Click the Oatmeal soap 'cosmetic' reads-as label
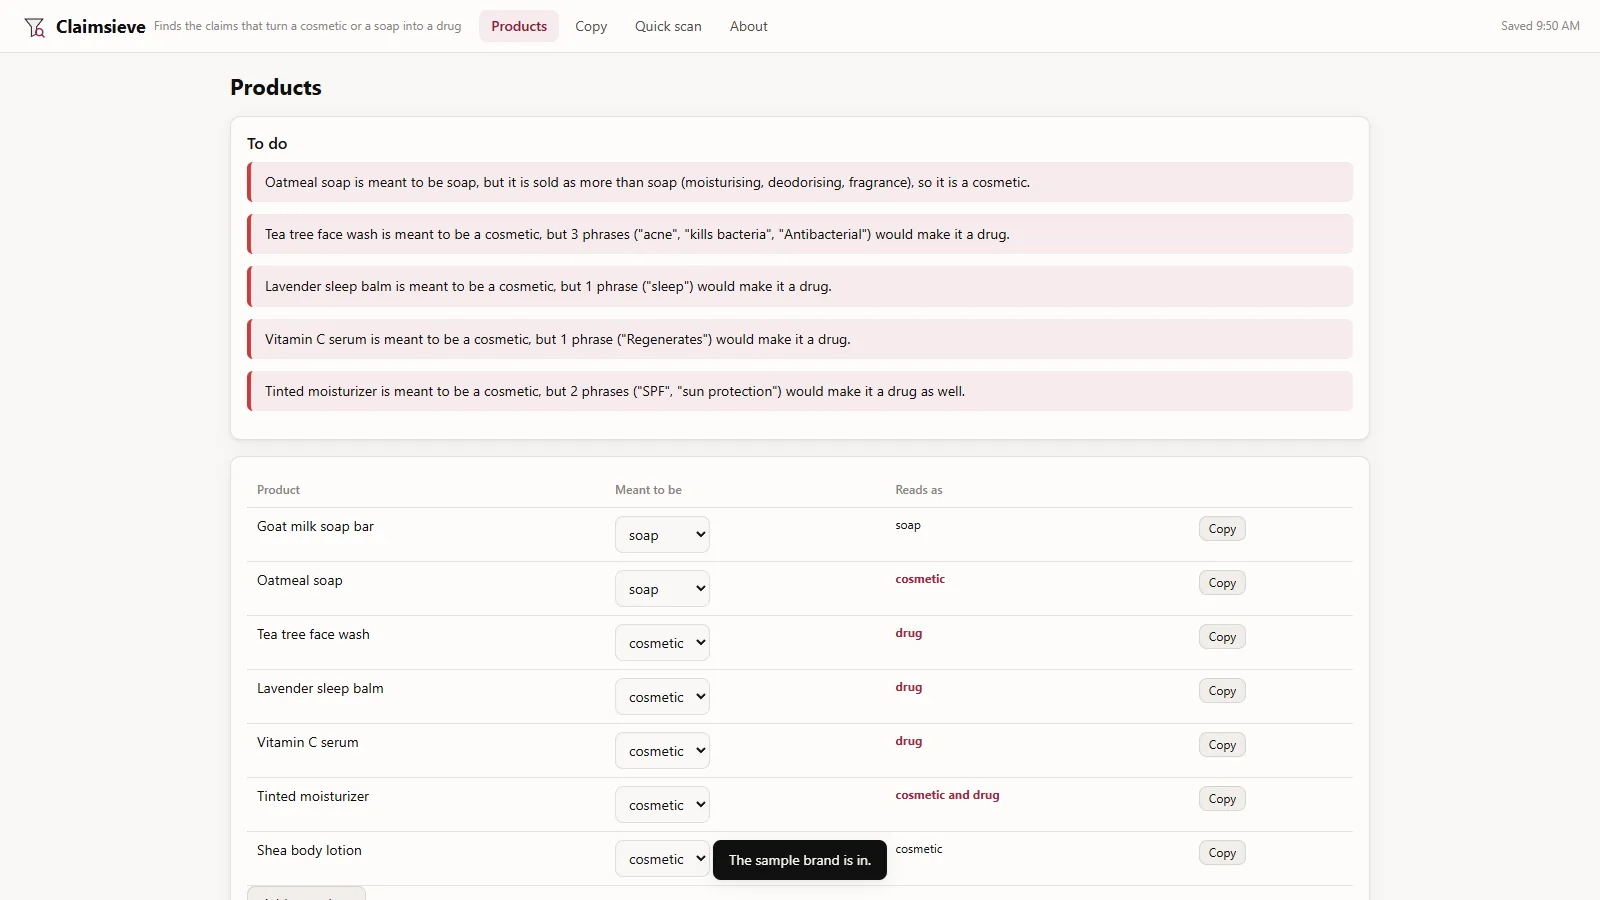Viewport: 1600px width, 900px height. (920, 579)
